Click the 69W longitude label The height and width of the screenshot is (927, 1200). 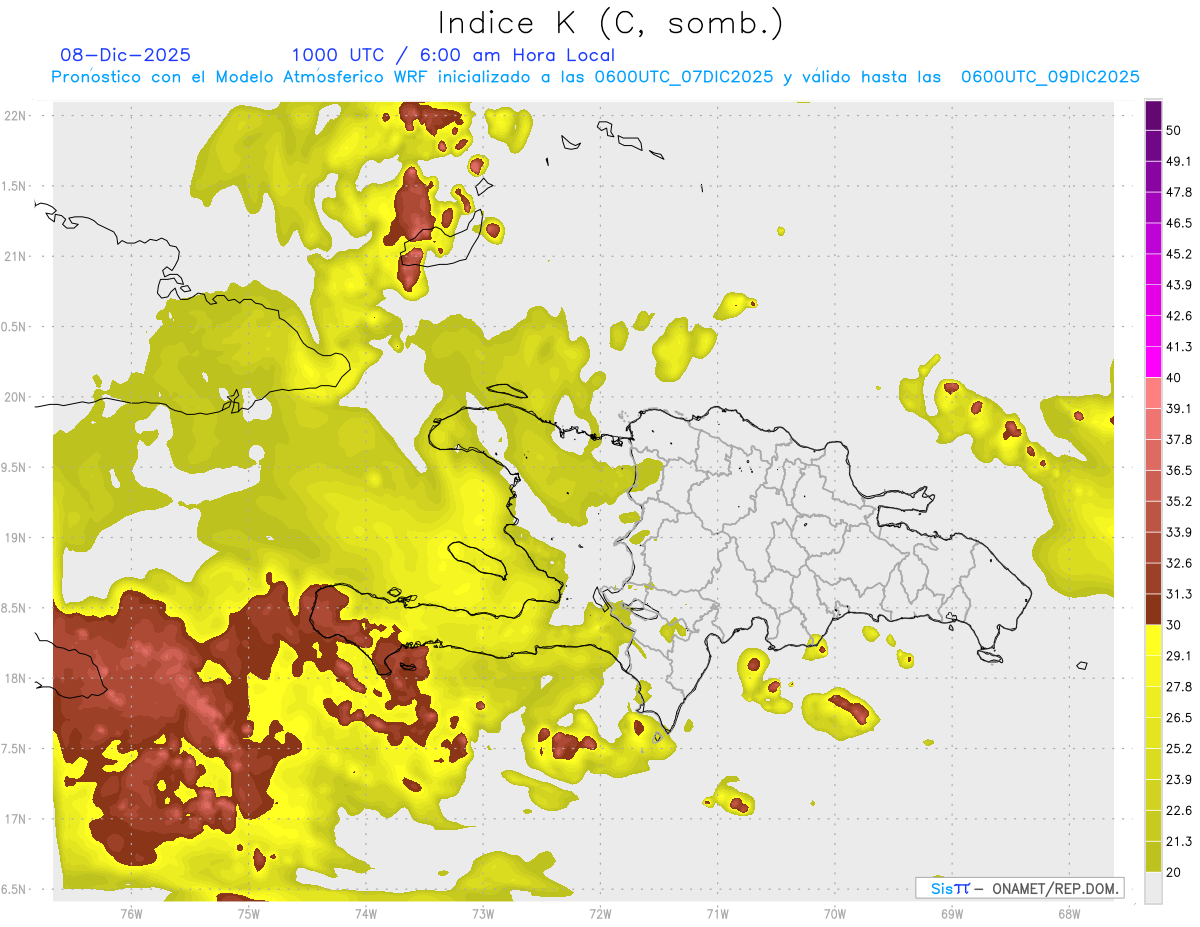pyautogui.click(x=951, y=913)
